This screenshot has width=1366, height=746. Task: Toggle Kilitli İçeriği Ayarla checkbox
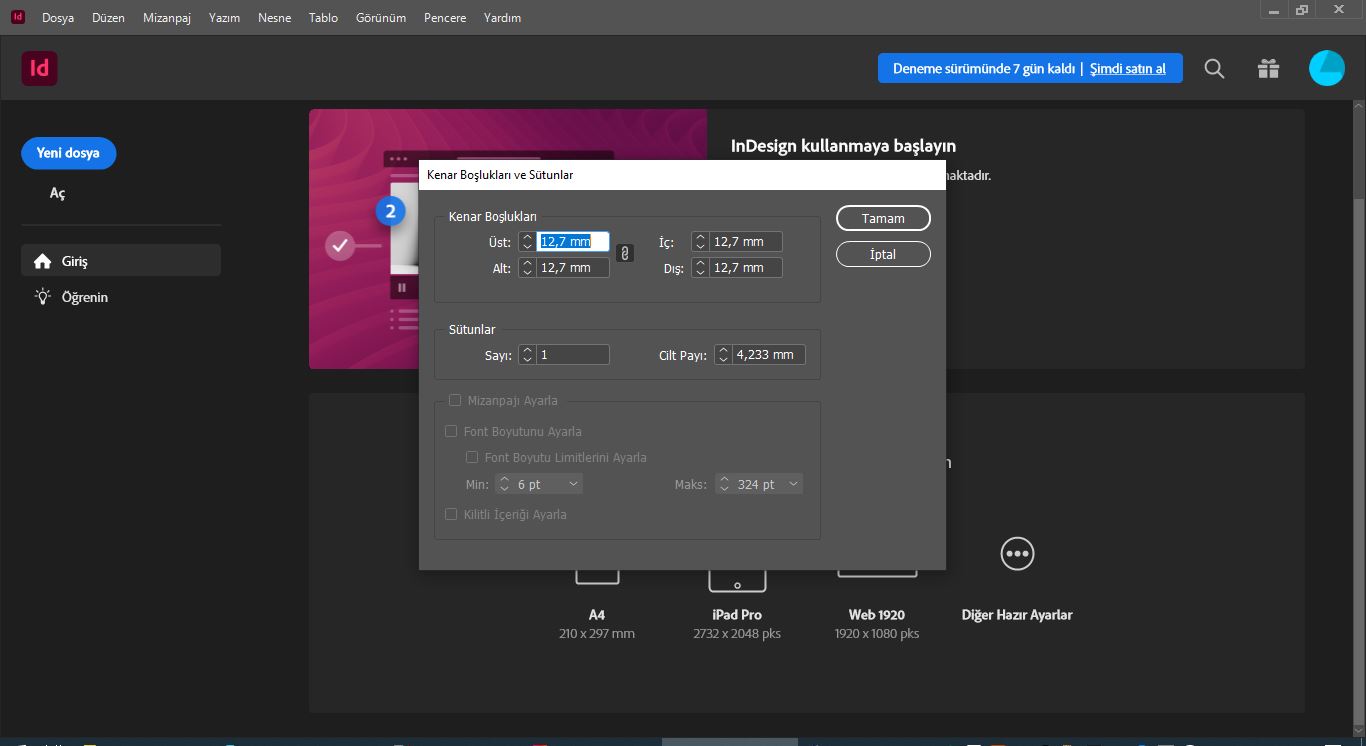coord(450,515)
